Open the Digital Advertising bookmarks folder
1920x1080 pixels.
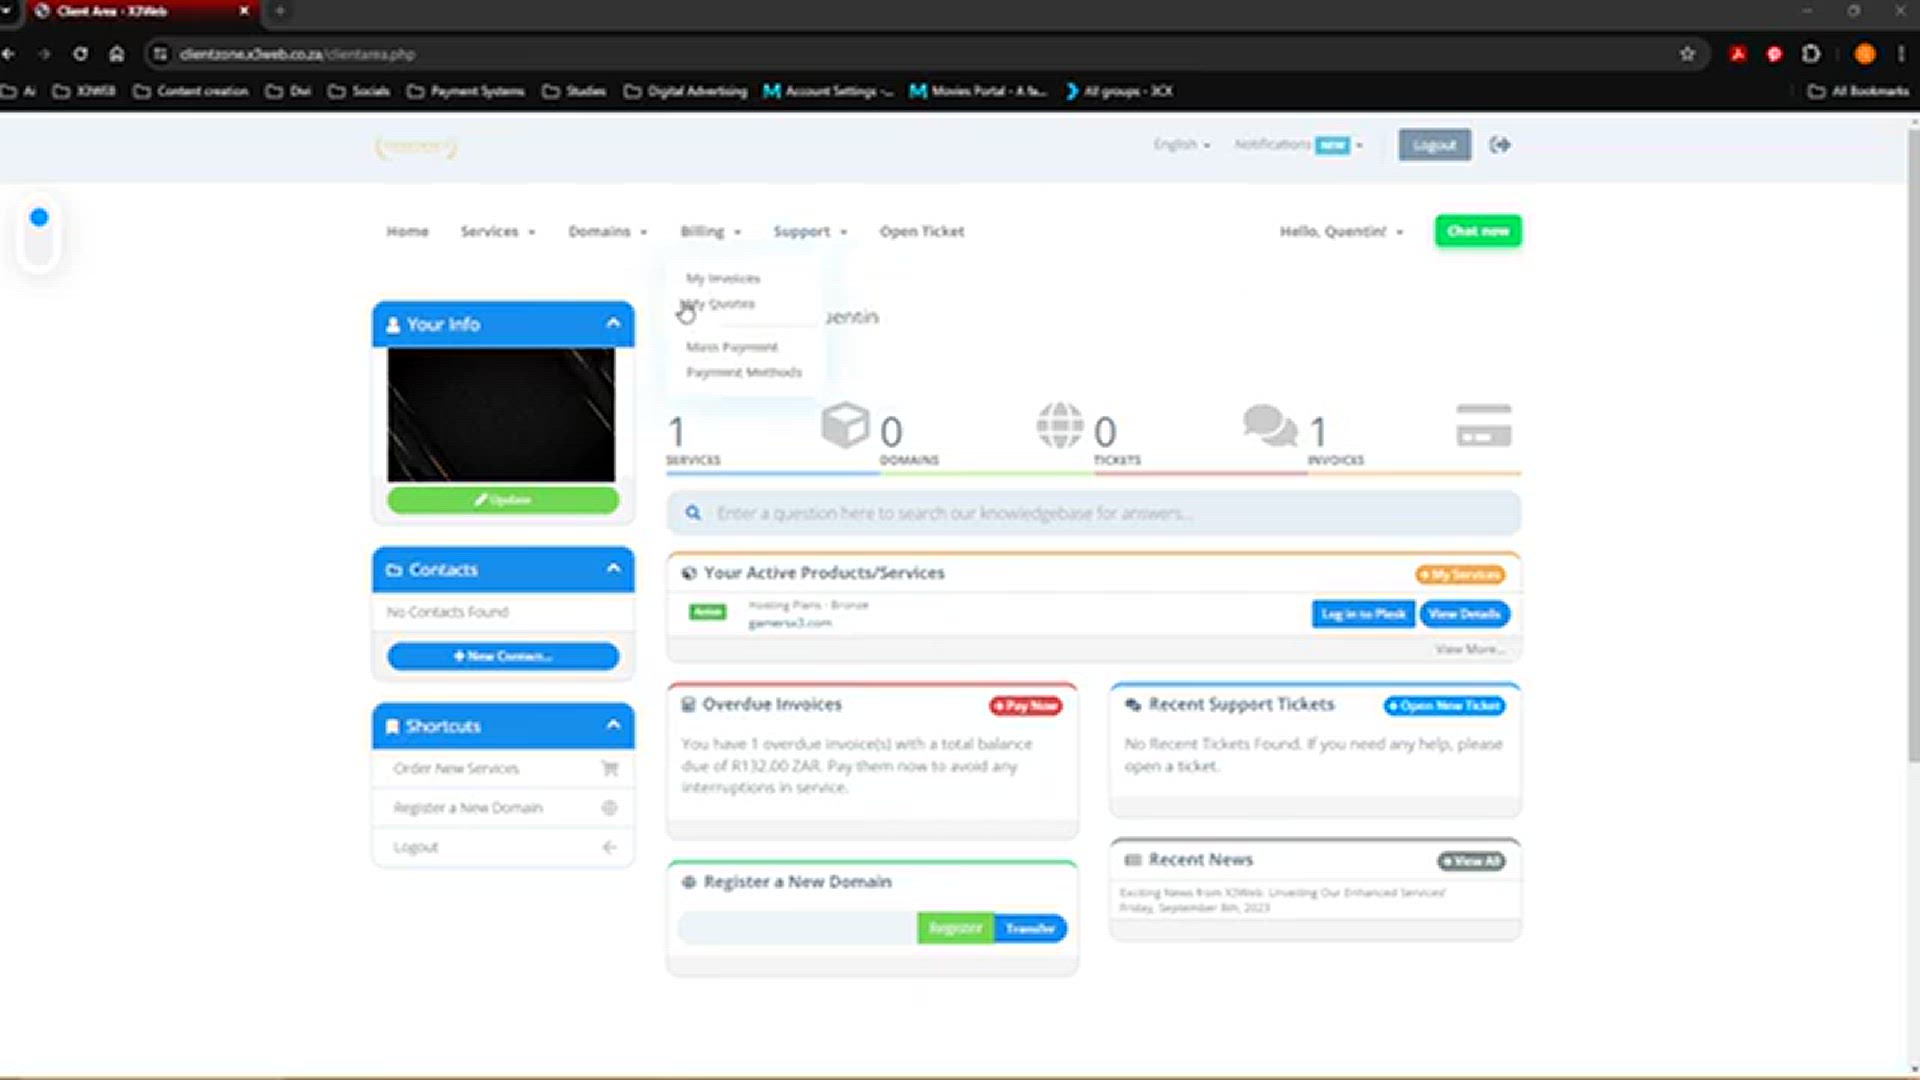pos(686,91)
